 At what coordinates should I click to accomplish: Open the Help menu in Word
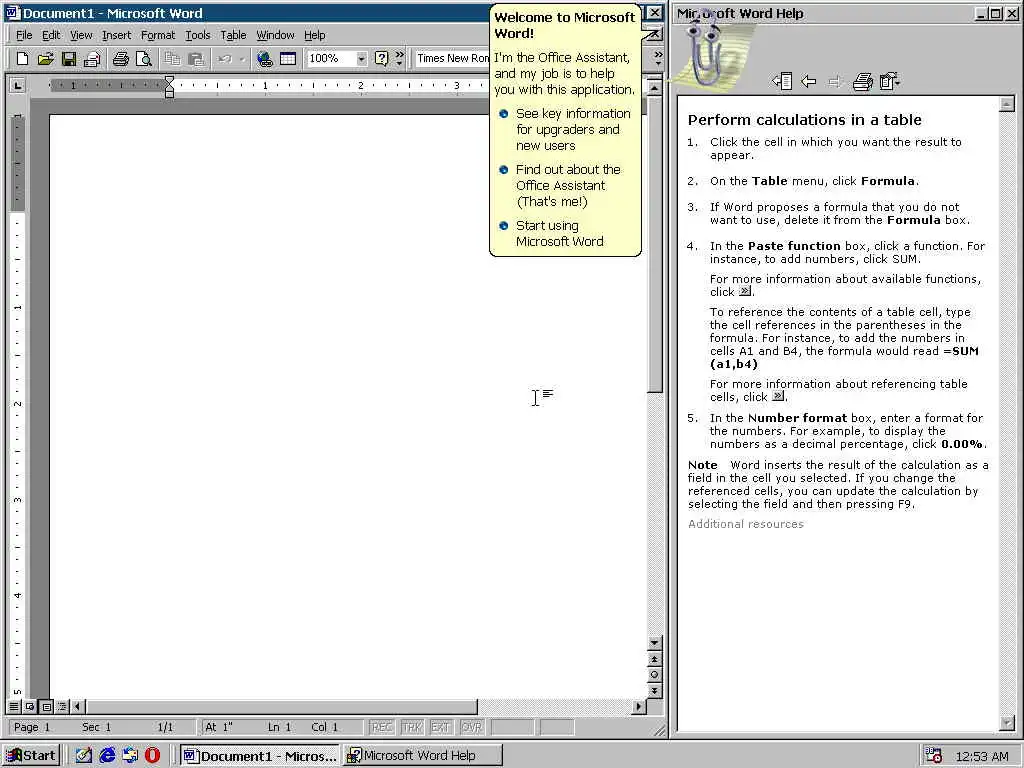pyautogui.click(x=314, y=35)
